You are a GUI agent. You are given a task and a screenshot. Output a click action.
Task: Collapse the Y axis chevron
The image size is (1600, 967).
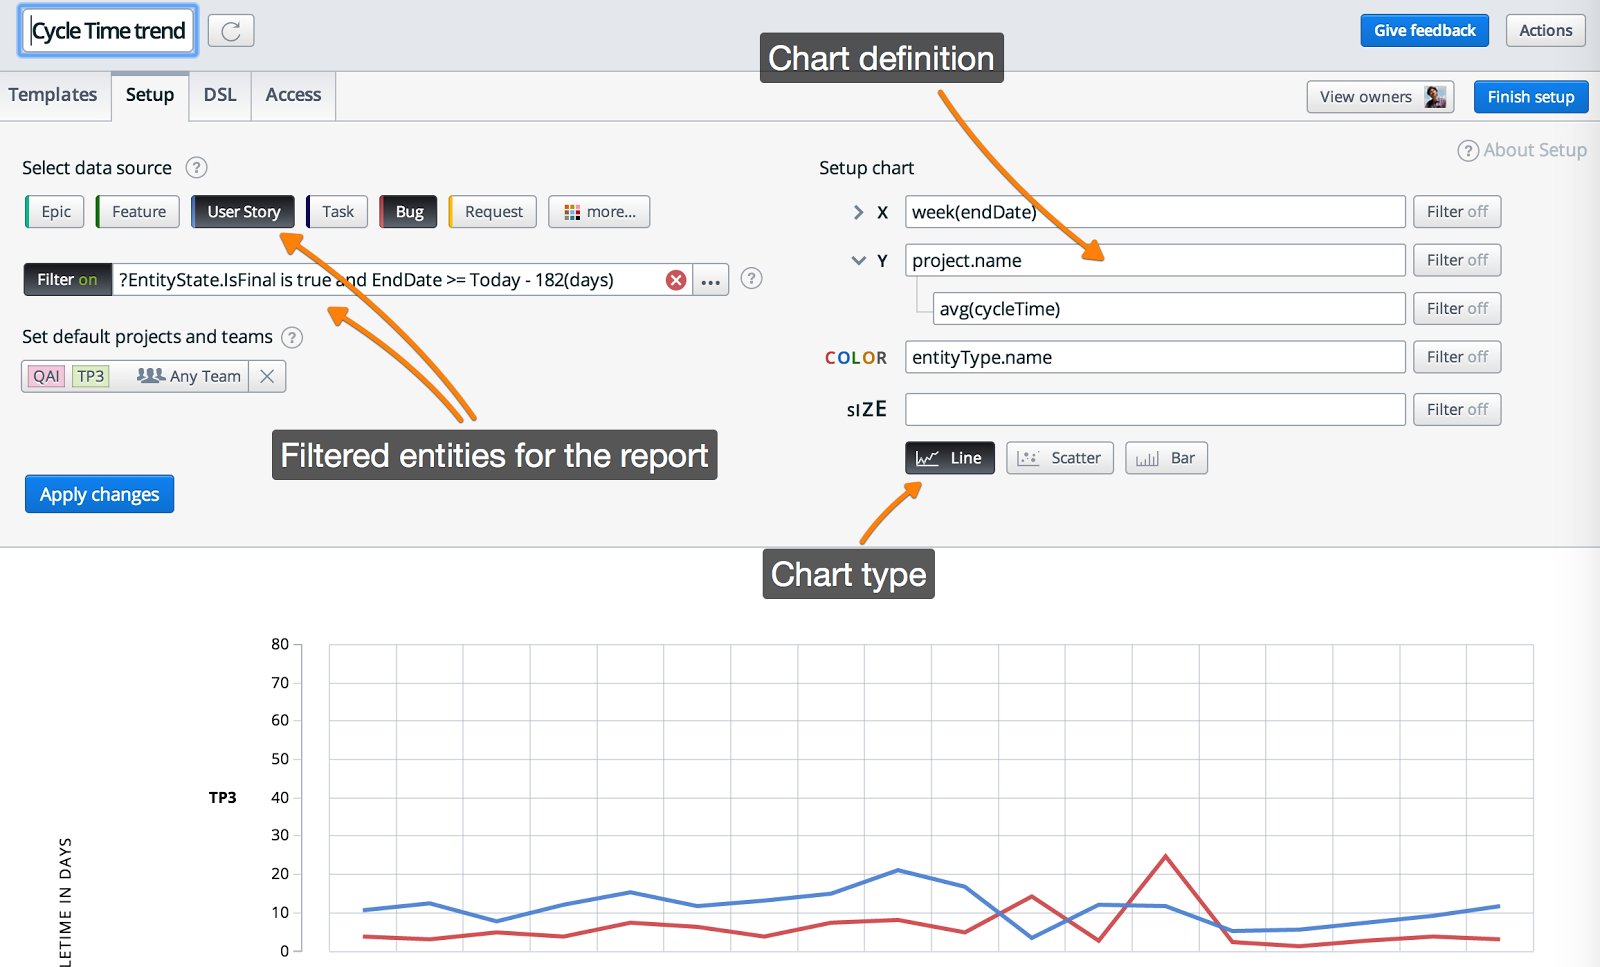point(858,260)
